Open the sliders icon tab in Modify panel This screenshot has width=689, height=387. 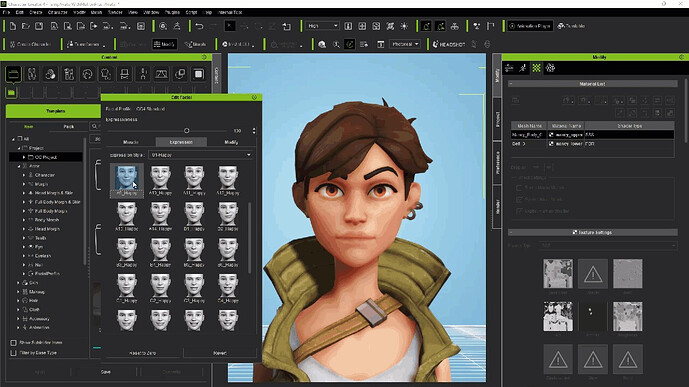pos(509,68)
